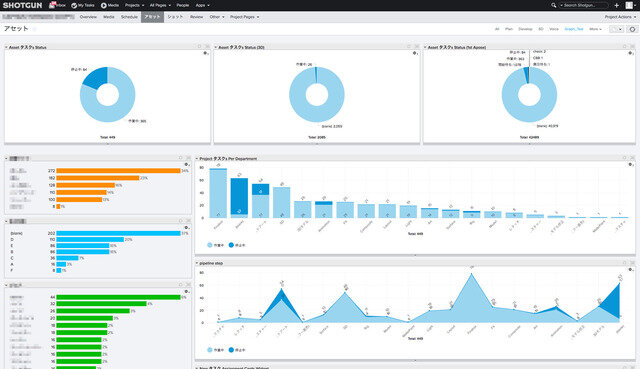Maximize the Per Department chart widget
The height and width of the screenshot is (369, 640).
(x=624, y=158)
